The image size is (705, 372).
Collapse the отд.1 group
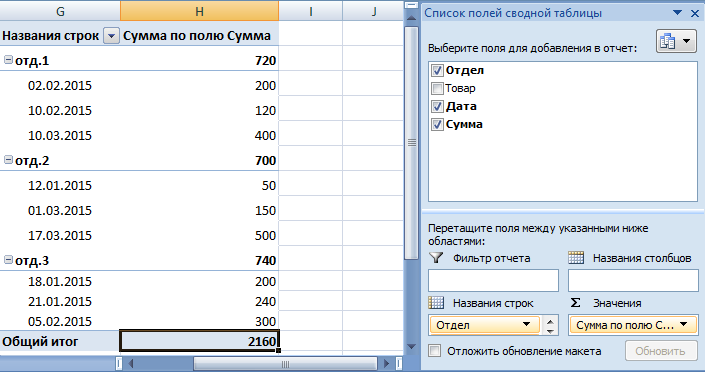click(8, 59)
